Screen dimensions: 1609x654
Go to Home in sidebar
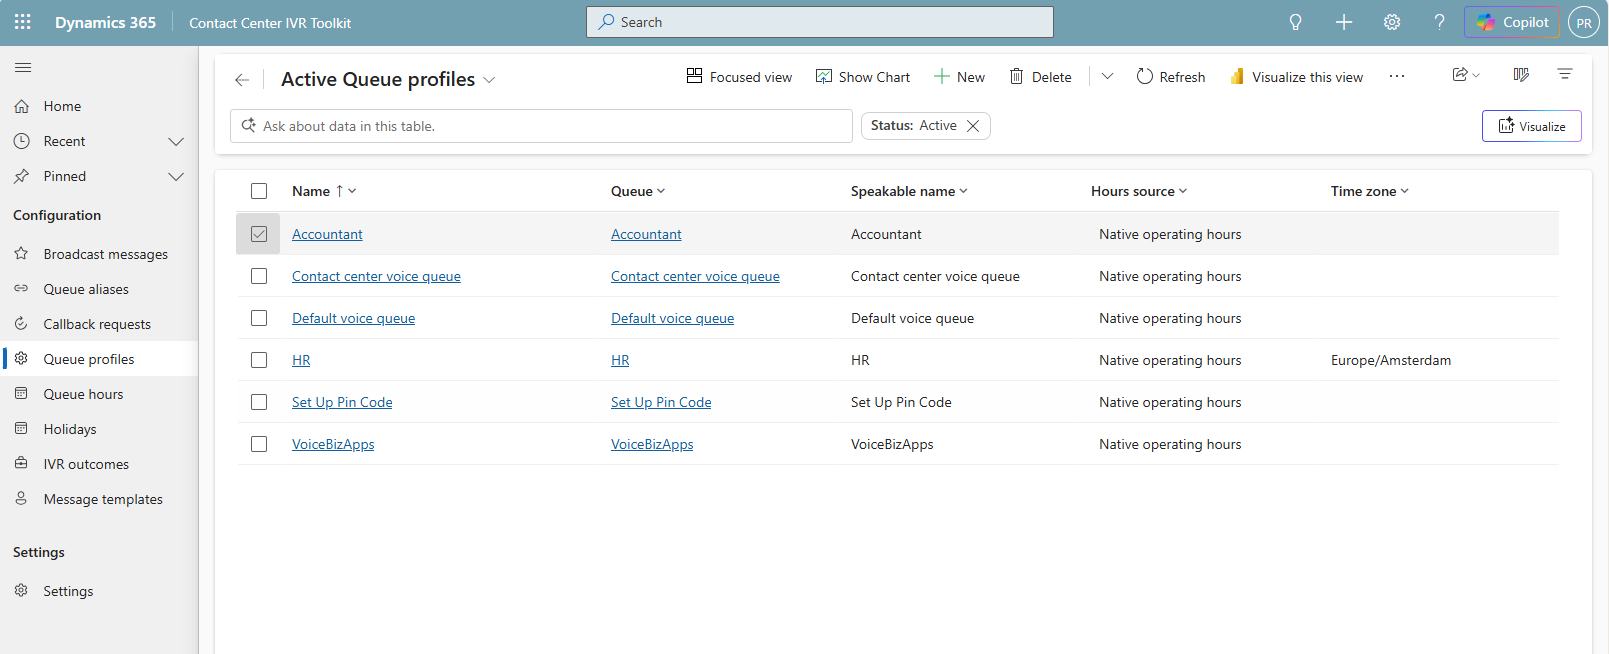click(x=100, y=106)
